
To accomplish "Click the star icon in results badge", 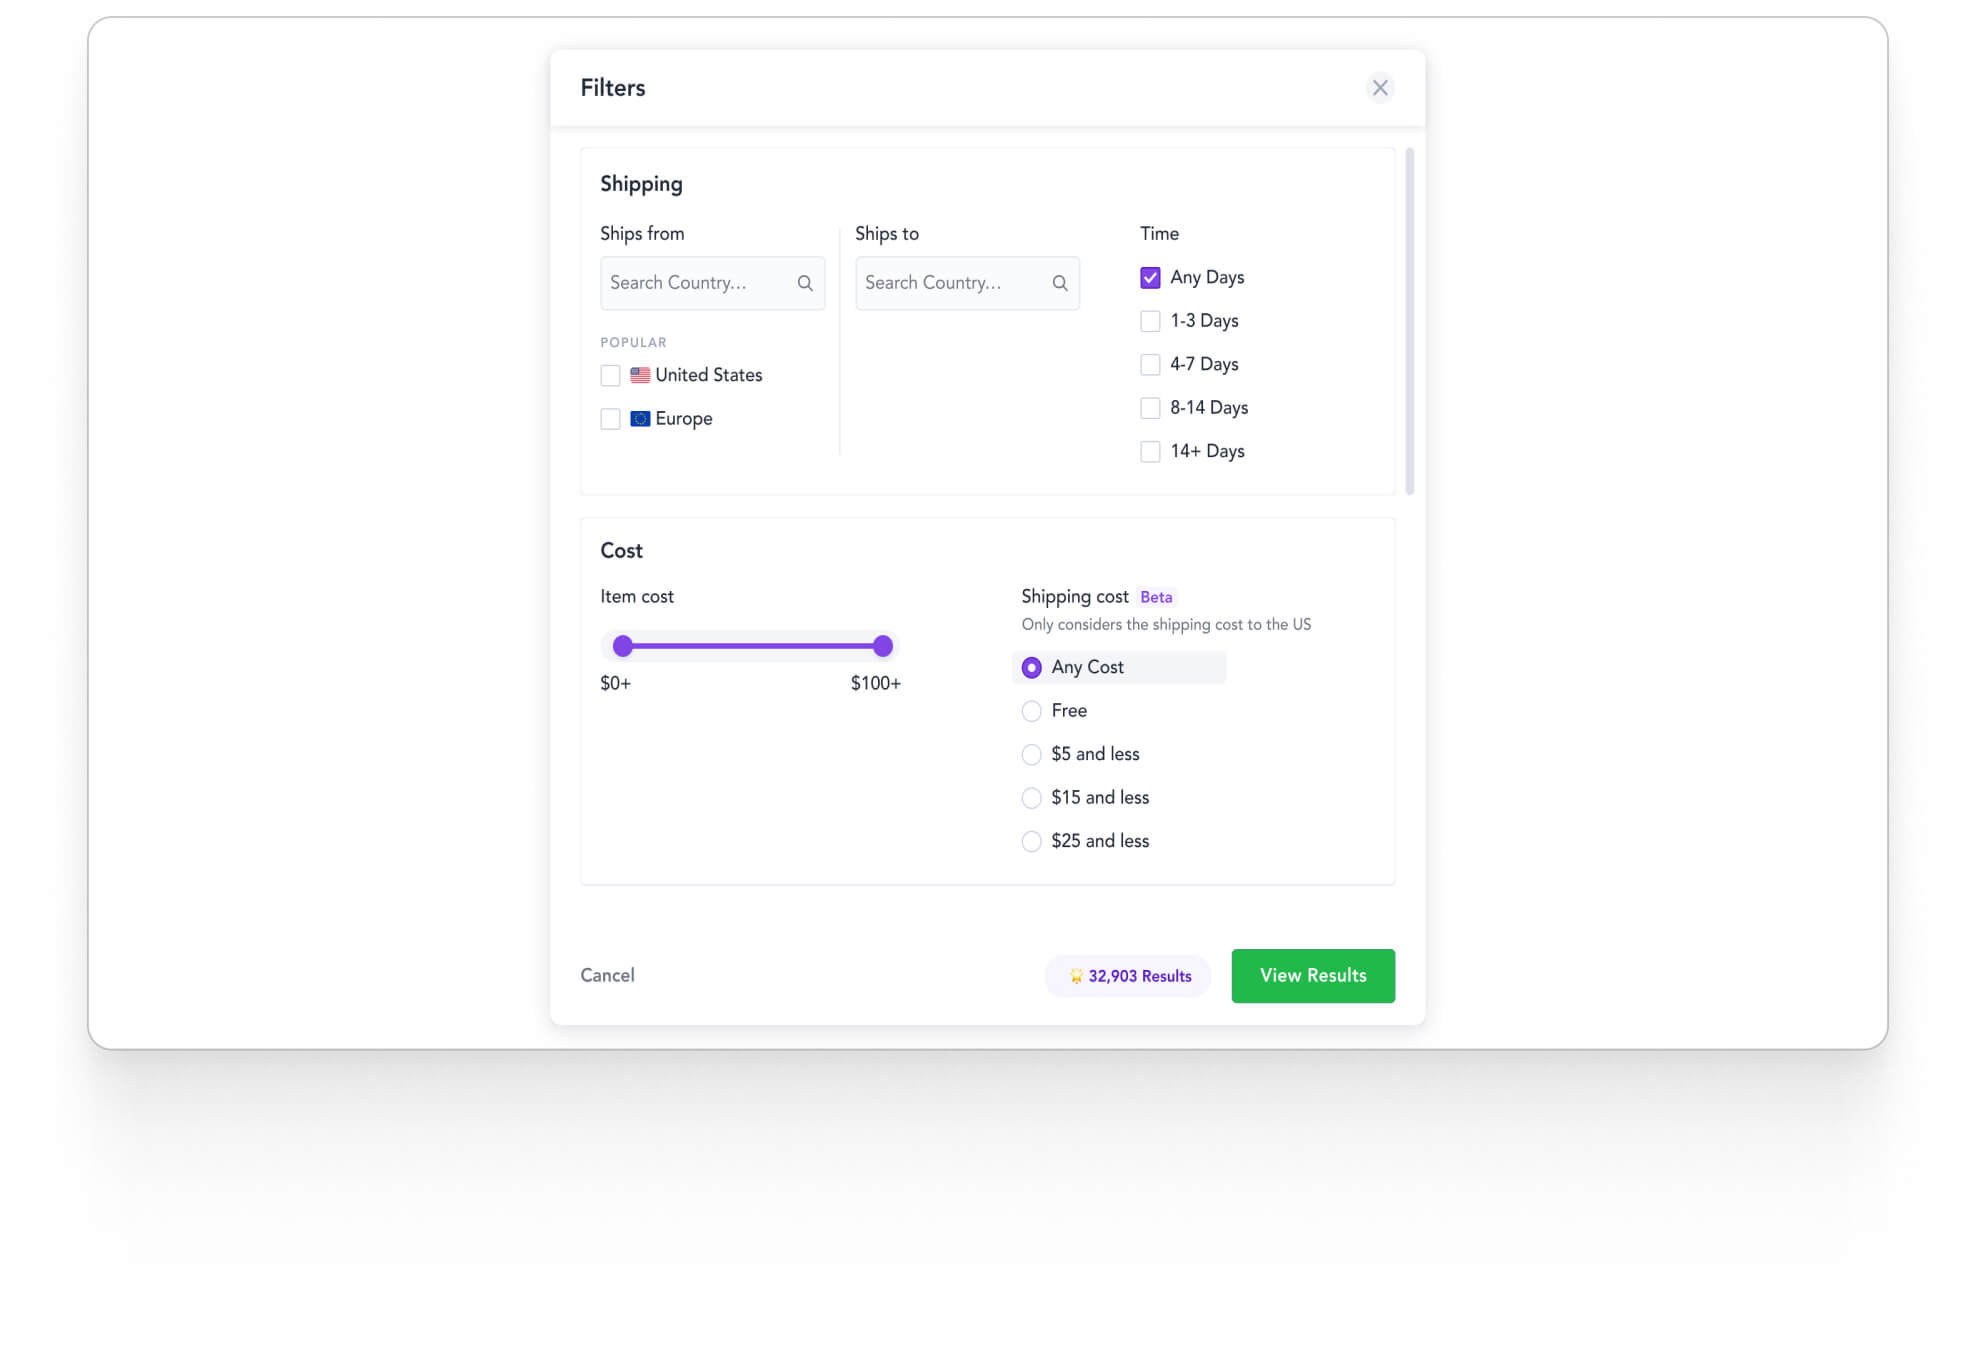I will [1076, 976].
